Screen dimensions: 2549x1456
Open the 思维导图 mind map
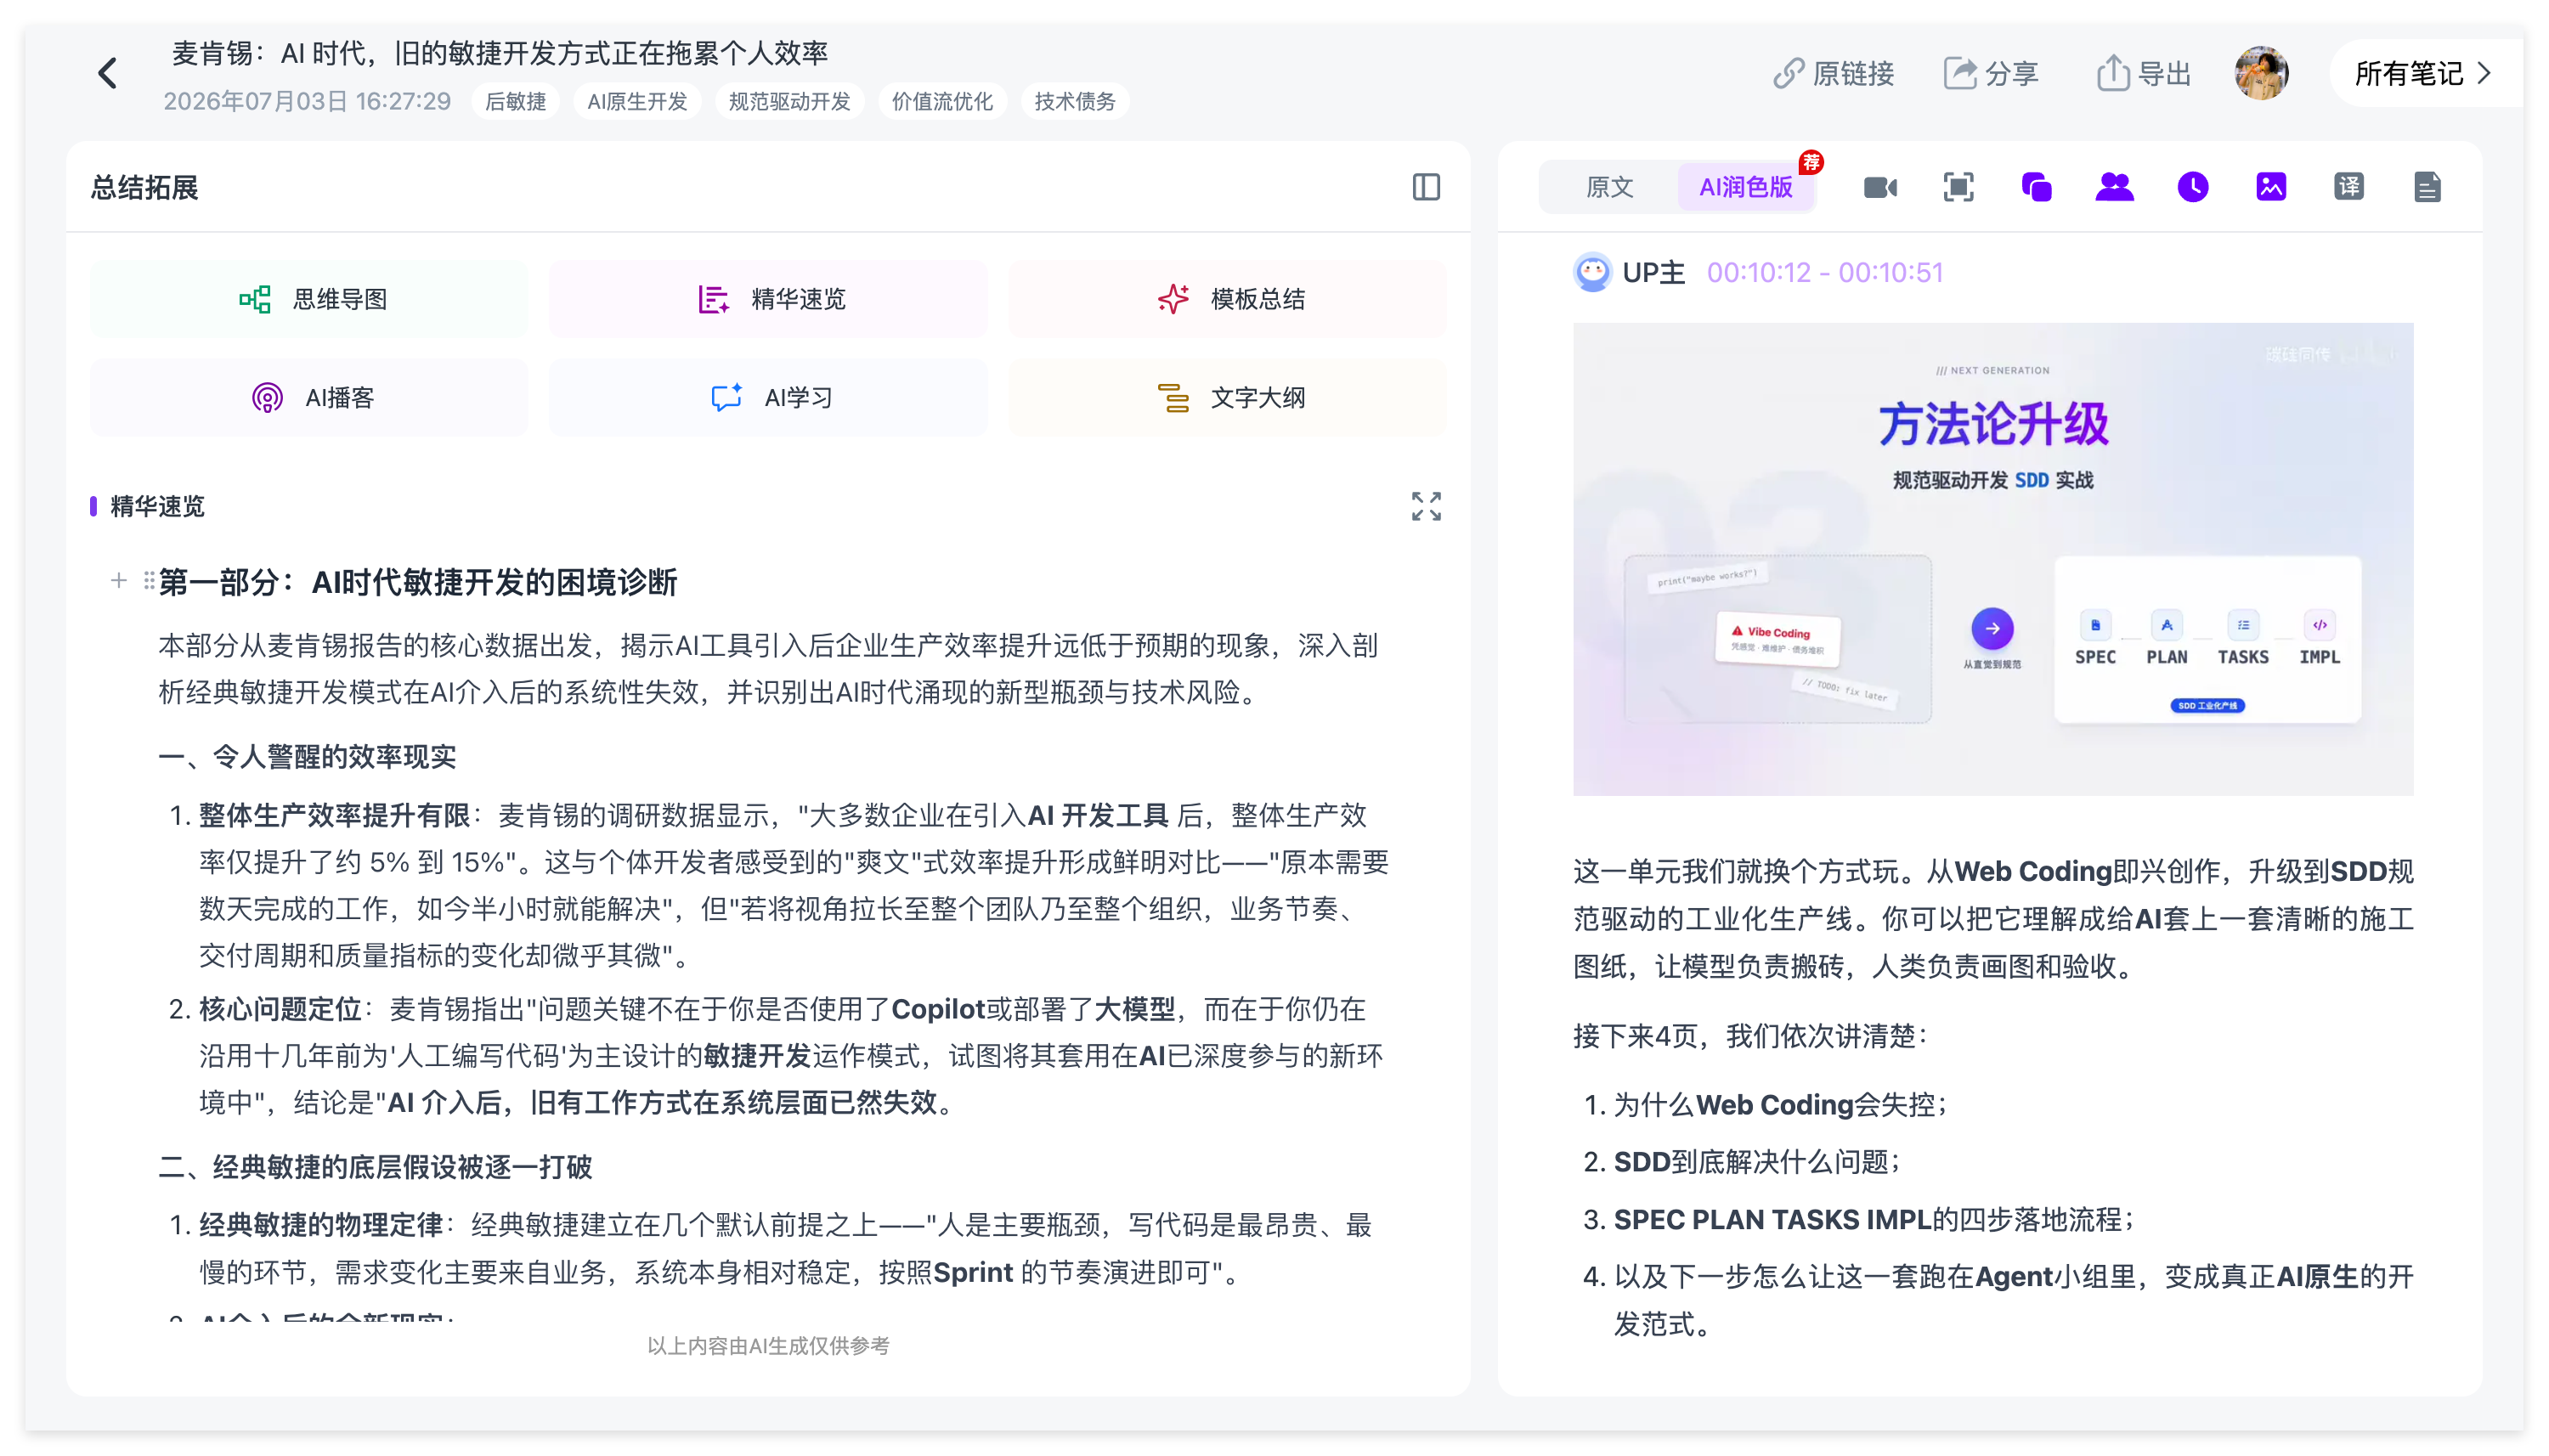pyautogui.click(x=309, y=299)
